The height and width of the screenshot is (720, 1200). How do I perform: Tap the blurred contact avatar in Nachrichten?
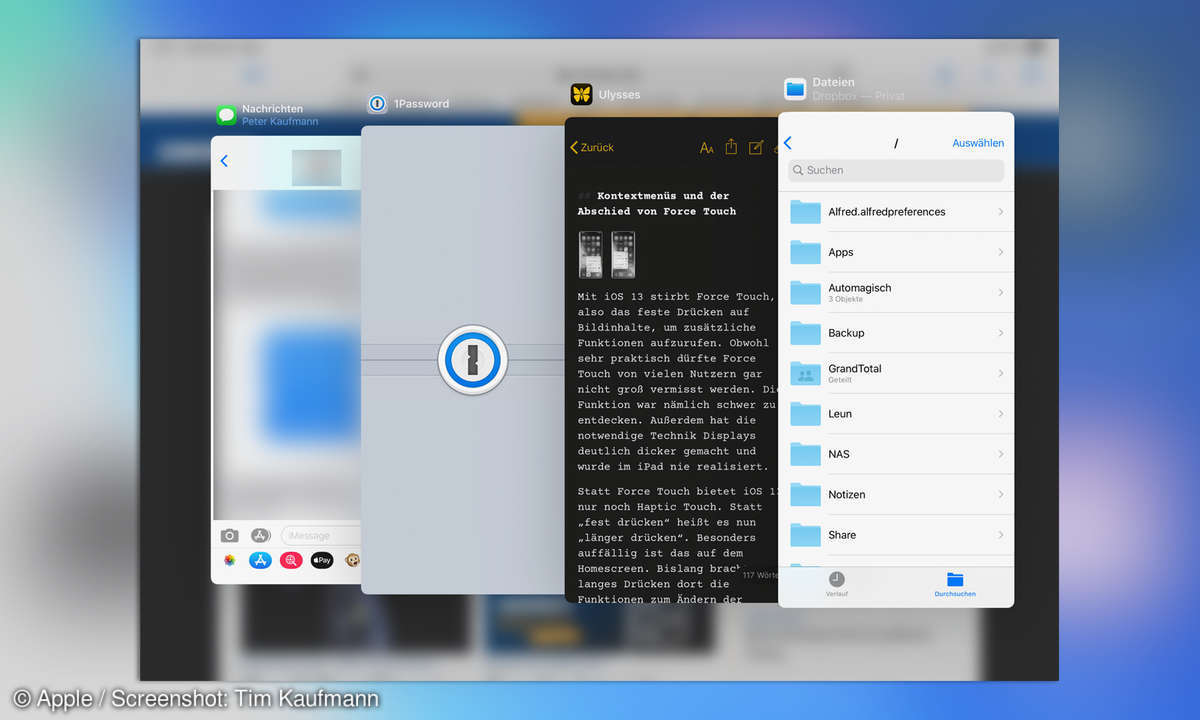point(316,168)
